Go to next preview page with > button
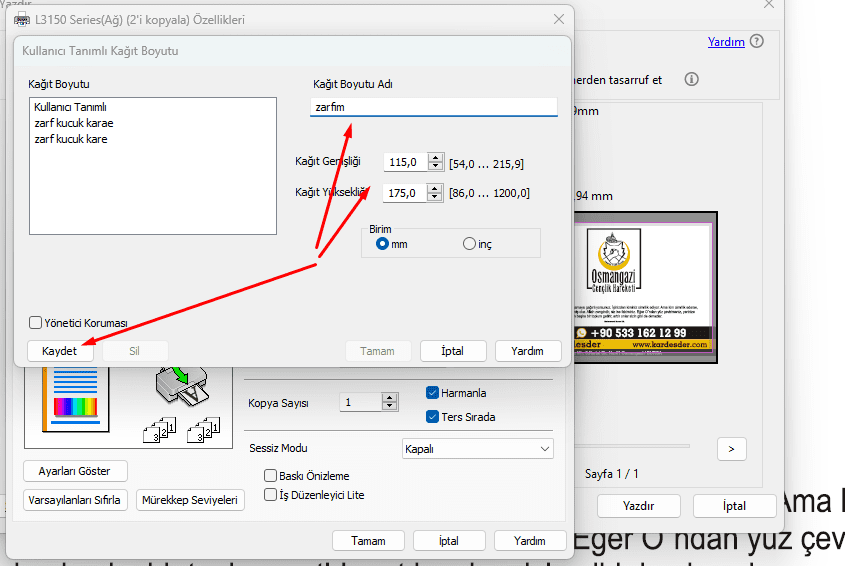845x566 pixels. (731, 448)
